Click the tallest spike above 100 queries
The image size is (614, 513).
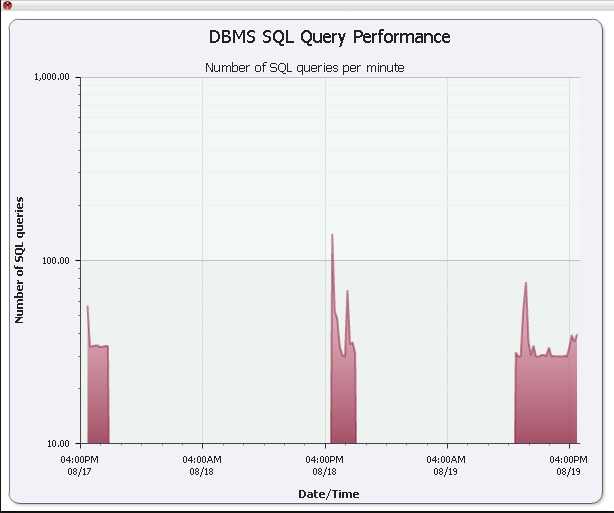332,236
